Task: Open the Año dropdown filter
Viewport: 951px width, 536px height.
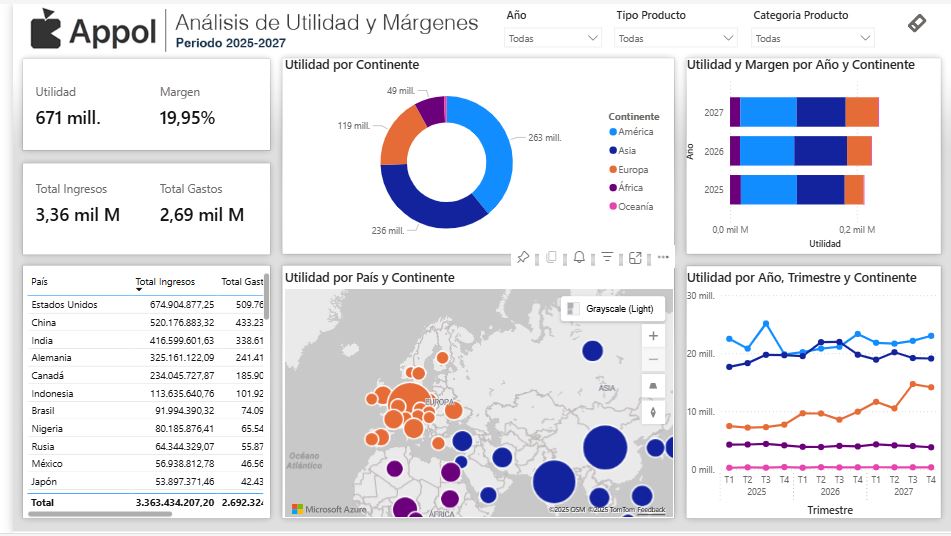Action: click(553, 38)
